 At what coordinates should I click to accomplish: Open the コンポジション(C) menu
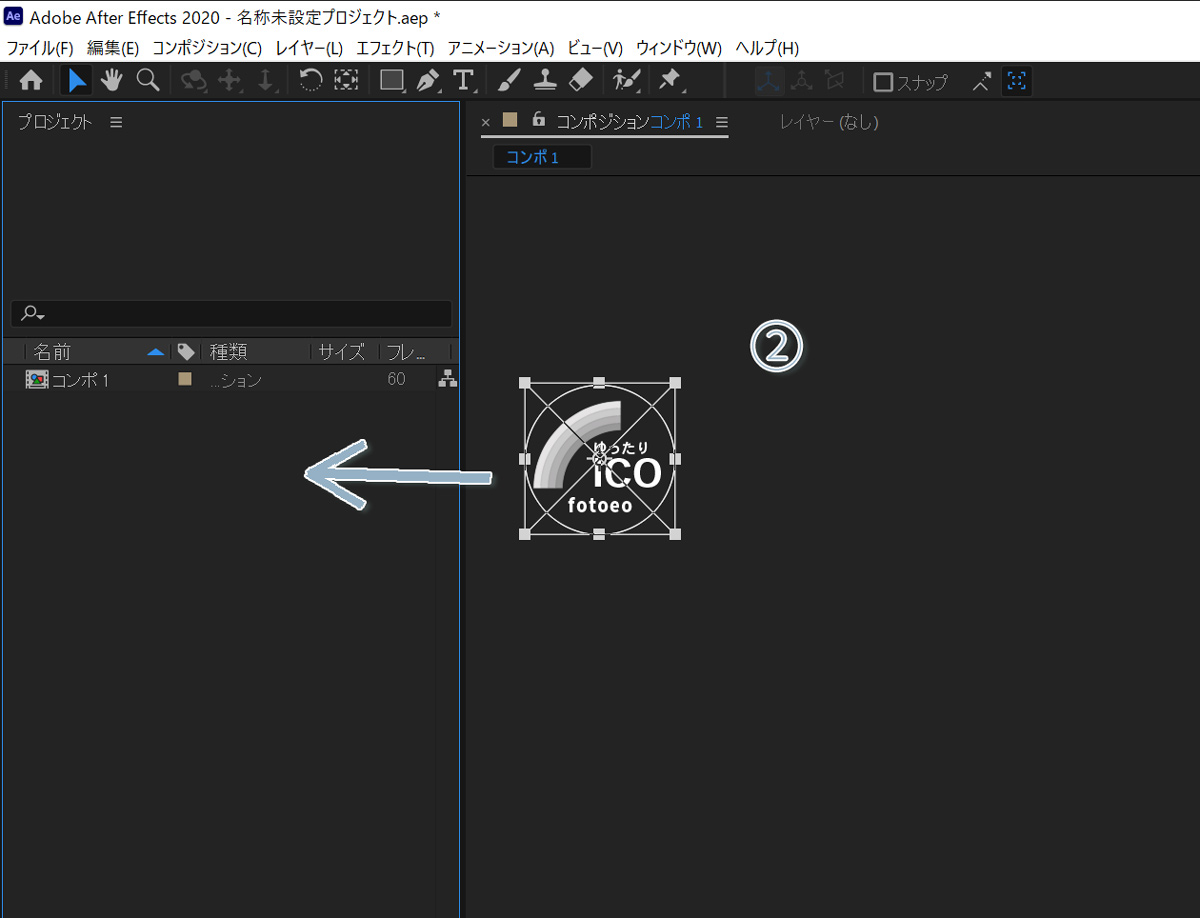click(x=207, y=48)
